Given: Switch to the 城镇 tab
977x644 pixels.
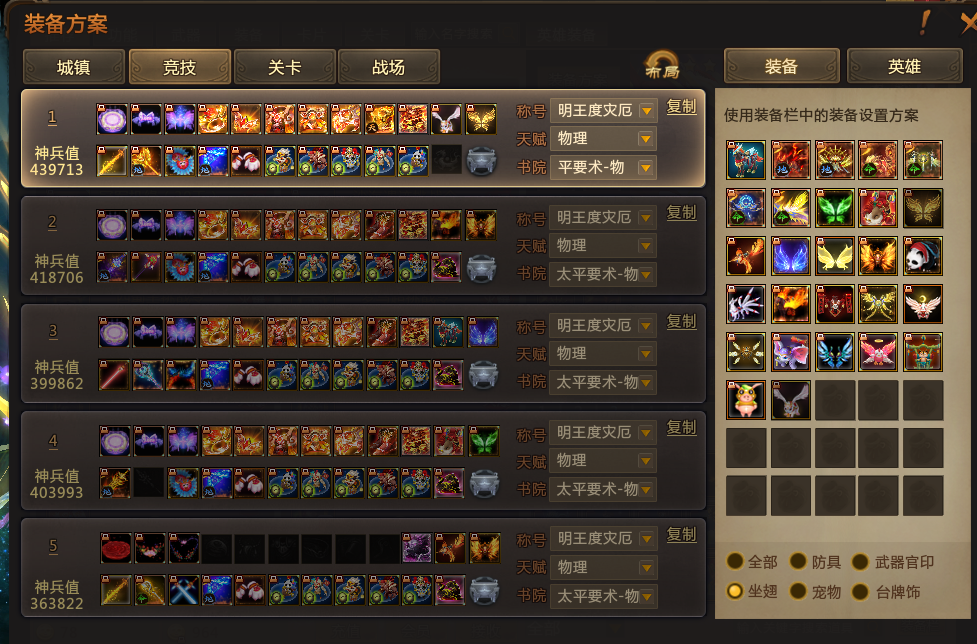Looking at the screenshot, I should point(74,67).
